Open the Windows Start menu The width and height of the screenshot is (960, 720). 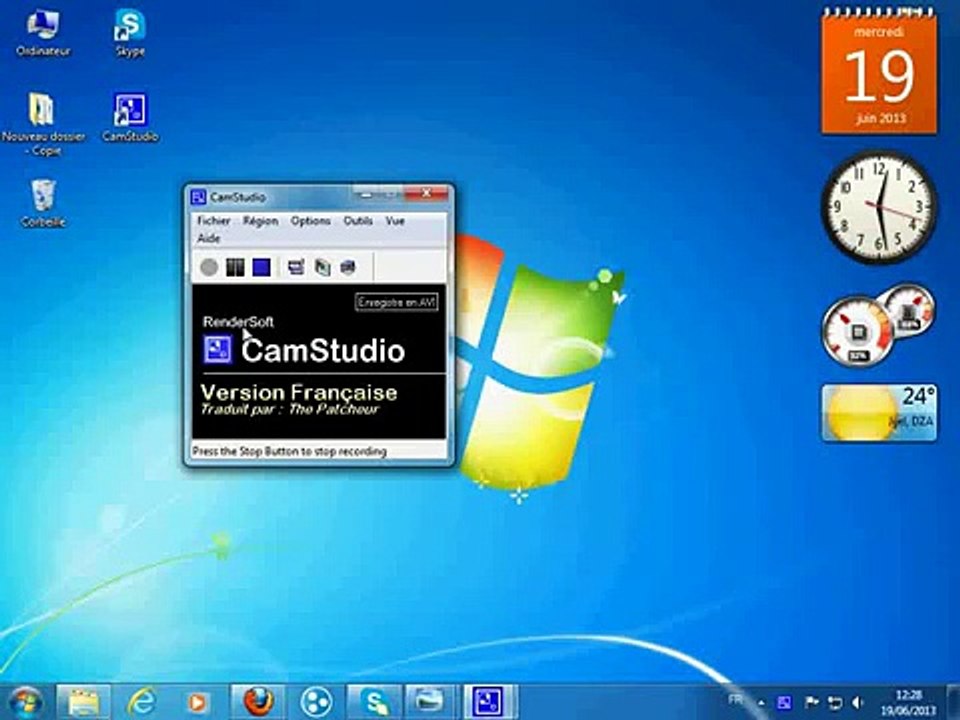26,702
